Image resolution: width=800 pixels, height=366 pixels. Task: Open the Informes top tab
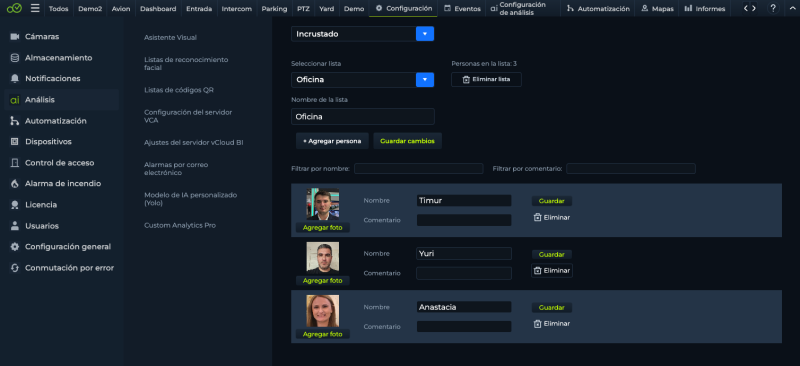point(704,9)
